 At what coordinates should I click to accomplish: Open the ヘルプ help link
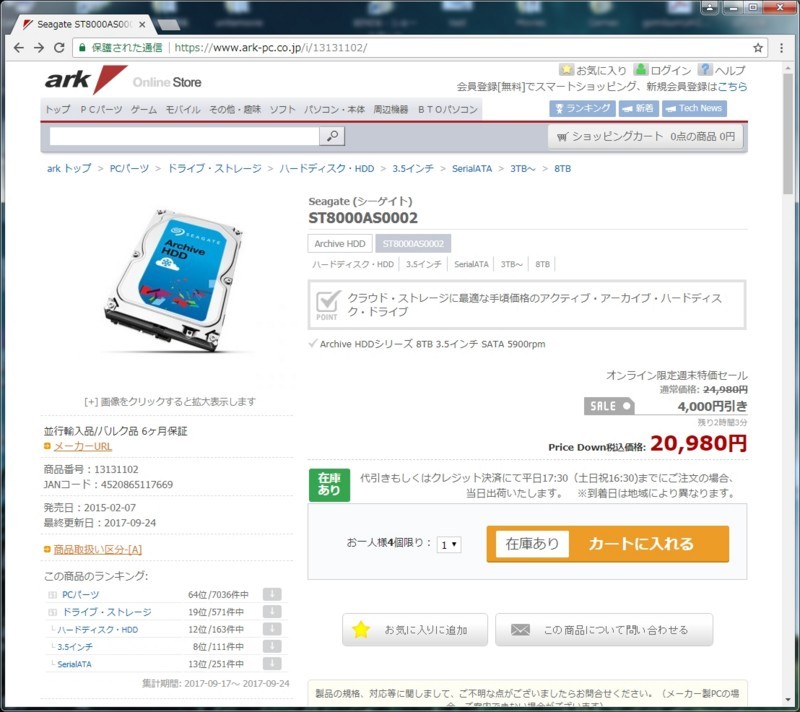722,70
